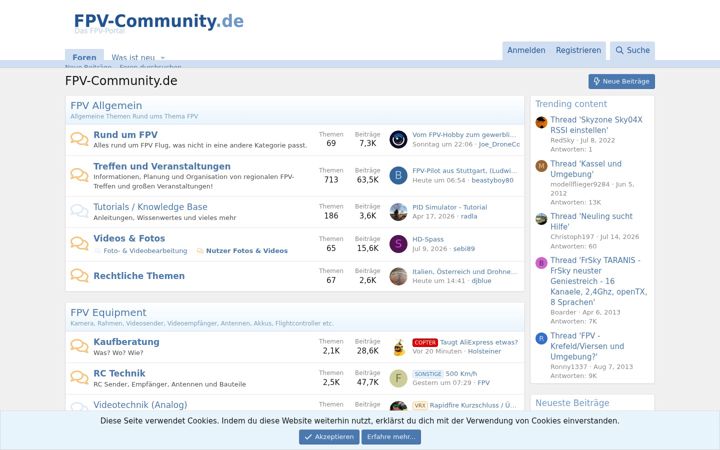The height and width of the screenshot is (450, 720).
Task: Click the Rechtliche Themen forum icon
Action: pyautogui.click(x=79, y=276)
